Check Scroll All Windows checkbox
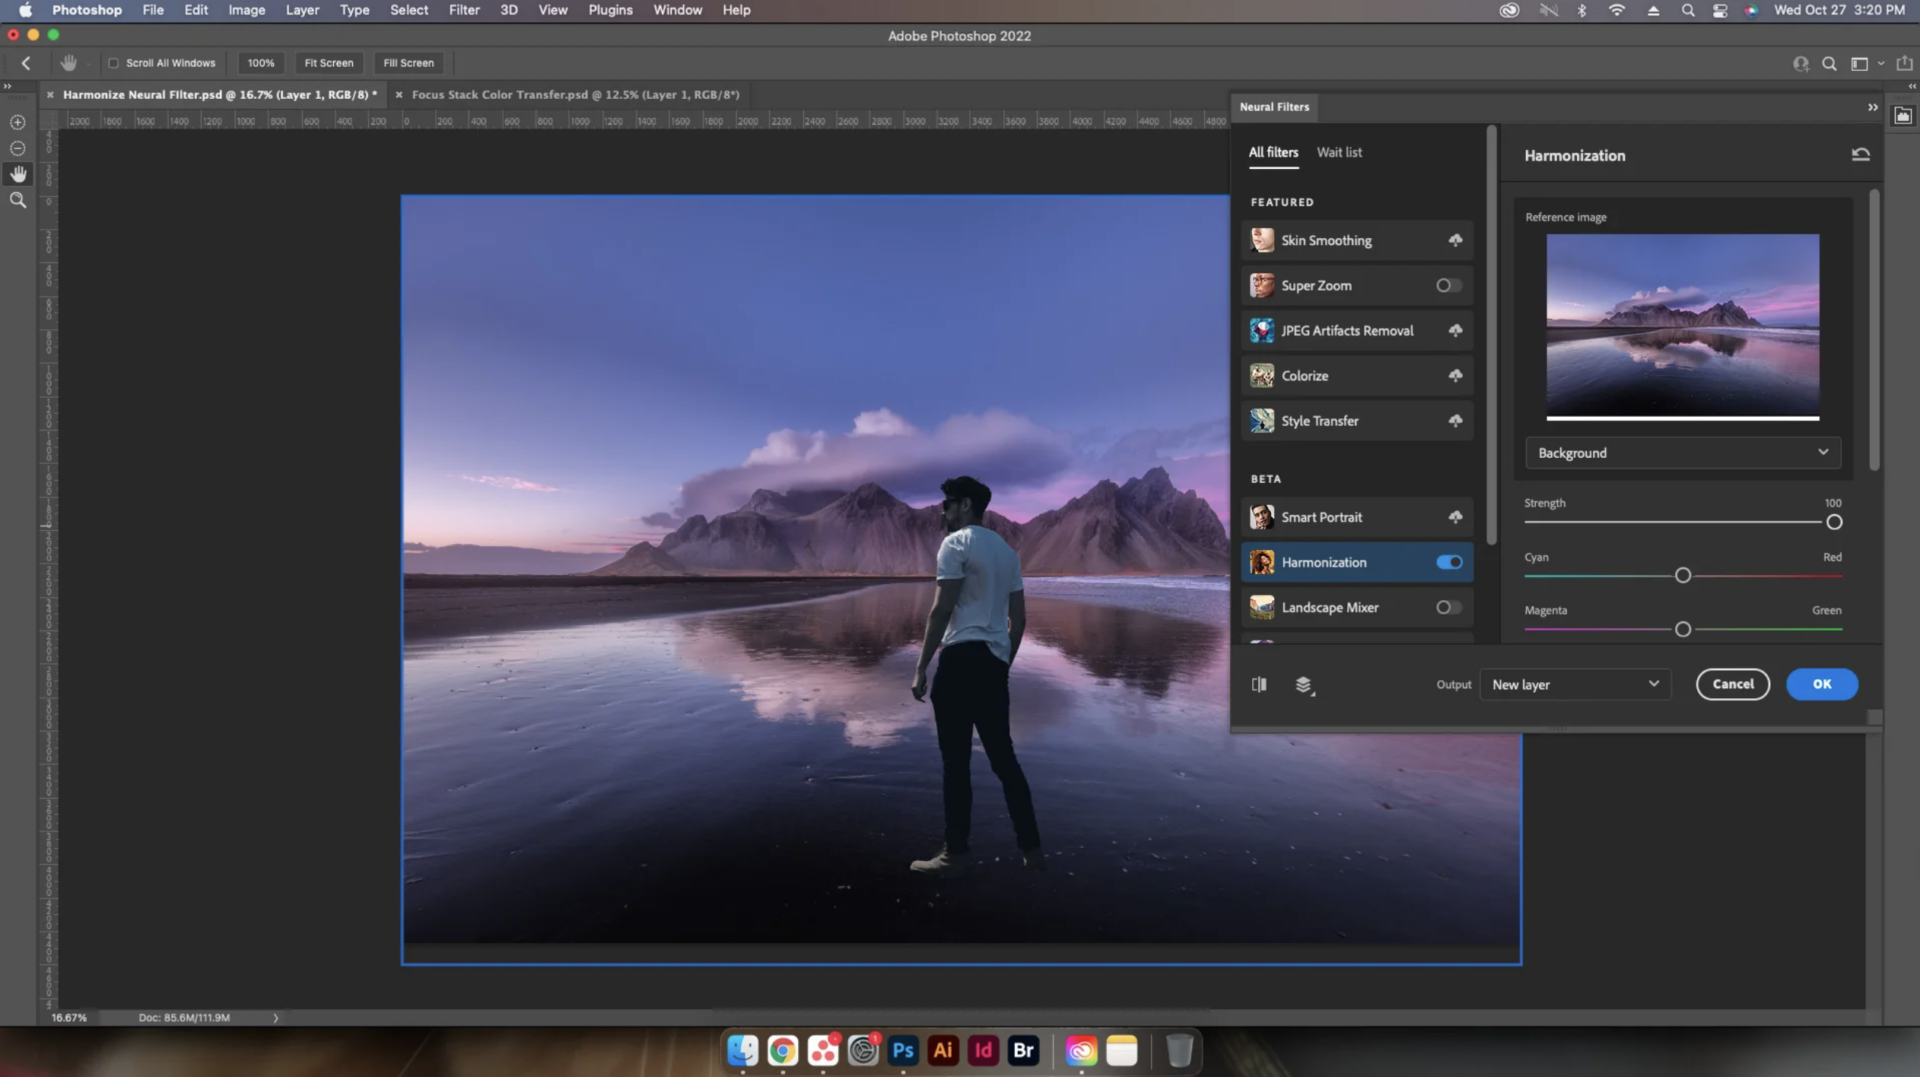Viewport: 1920px width, 1077px height. point(113,63)
